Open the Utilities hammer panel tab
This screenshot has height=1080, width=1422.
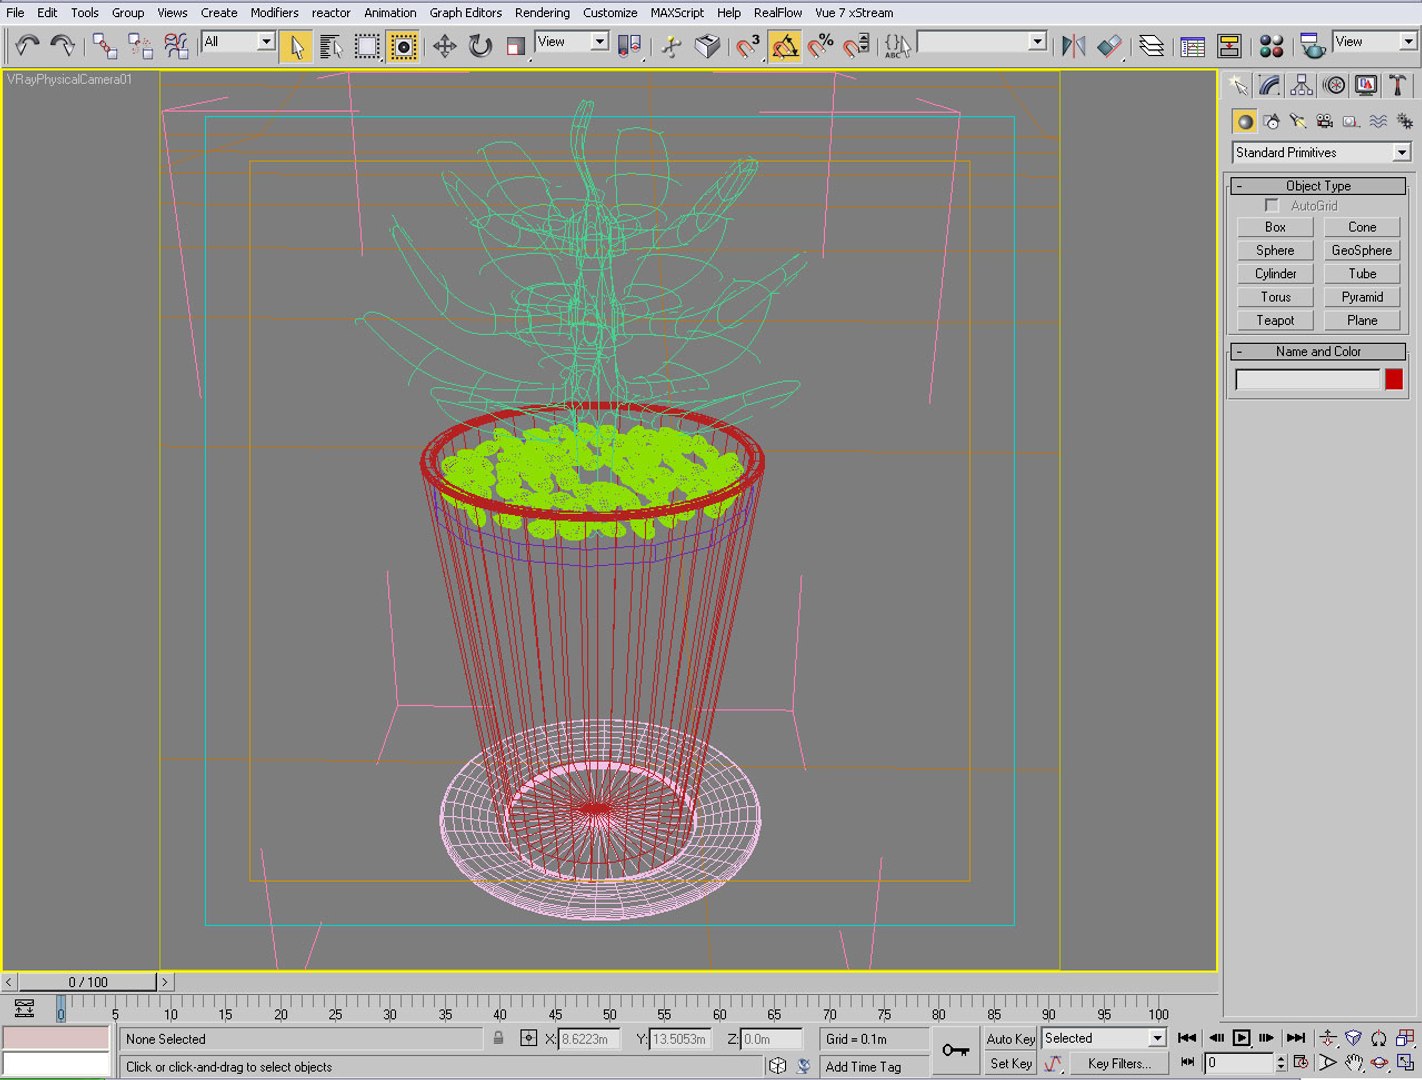coord(1398,86)
